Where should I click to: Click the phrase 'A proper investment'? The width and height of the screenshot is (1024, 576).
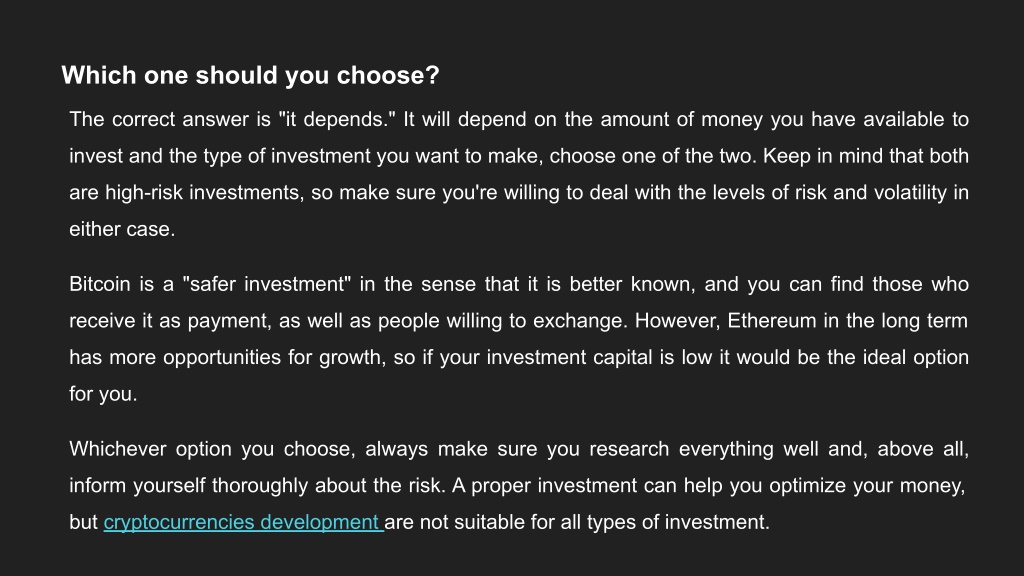tap(544, 485)
